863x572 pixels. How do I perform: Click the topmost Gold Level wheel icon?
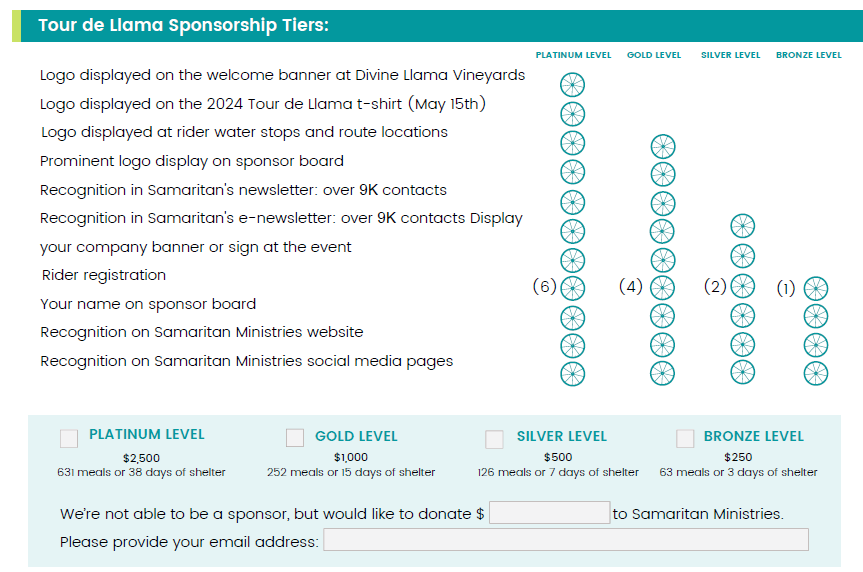(x=662, y=147)
